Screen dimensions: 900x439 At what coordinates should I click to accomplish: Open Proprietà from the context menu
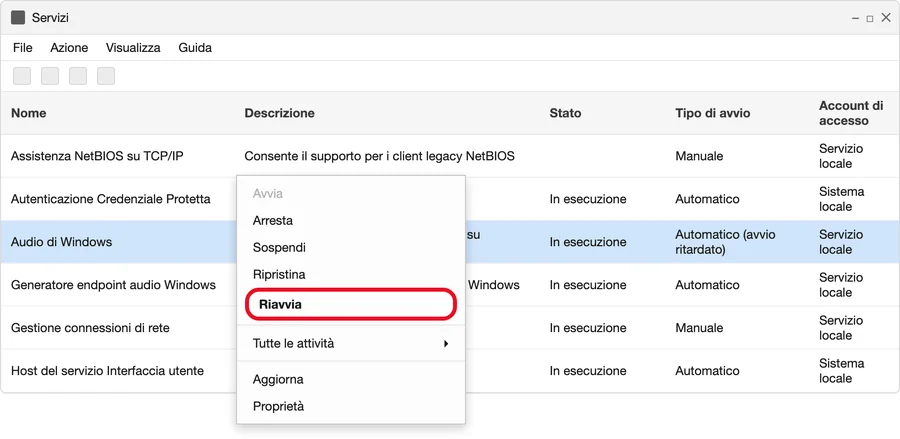point(351,406)
